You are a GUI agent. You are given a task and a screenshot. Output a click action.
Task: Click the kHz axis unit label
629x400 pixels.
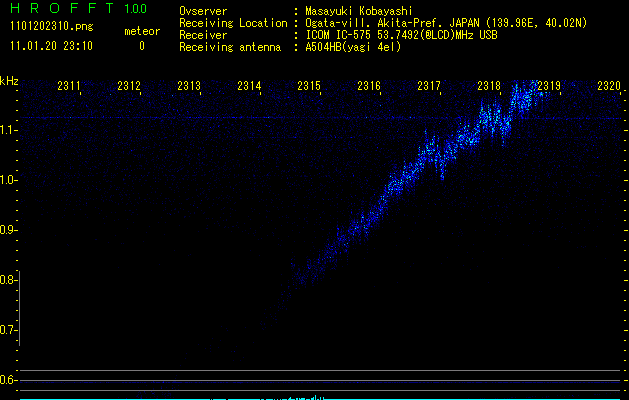pyautogui.click(x=9, y=81)
